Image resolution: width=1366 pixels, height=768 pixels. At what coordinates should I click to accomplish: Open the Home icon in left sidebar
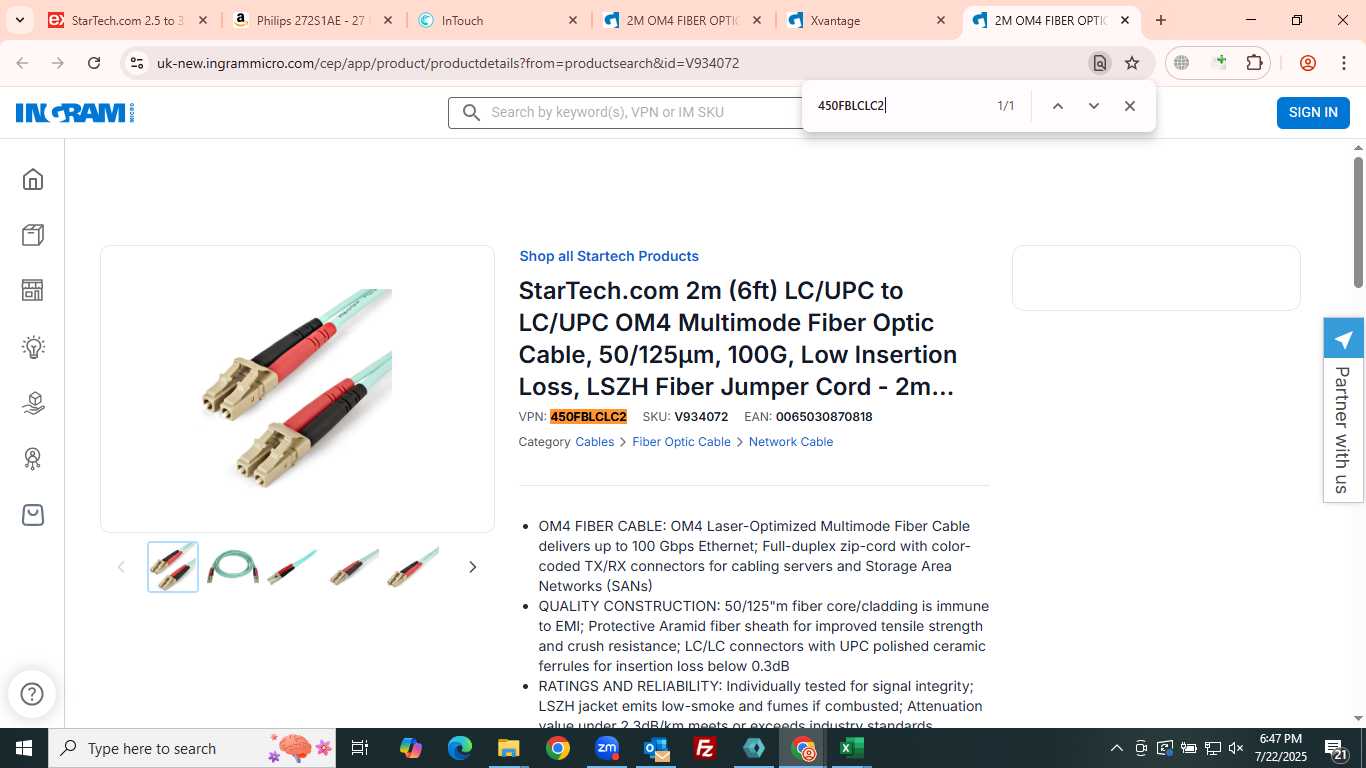point(33,179)
